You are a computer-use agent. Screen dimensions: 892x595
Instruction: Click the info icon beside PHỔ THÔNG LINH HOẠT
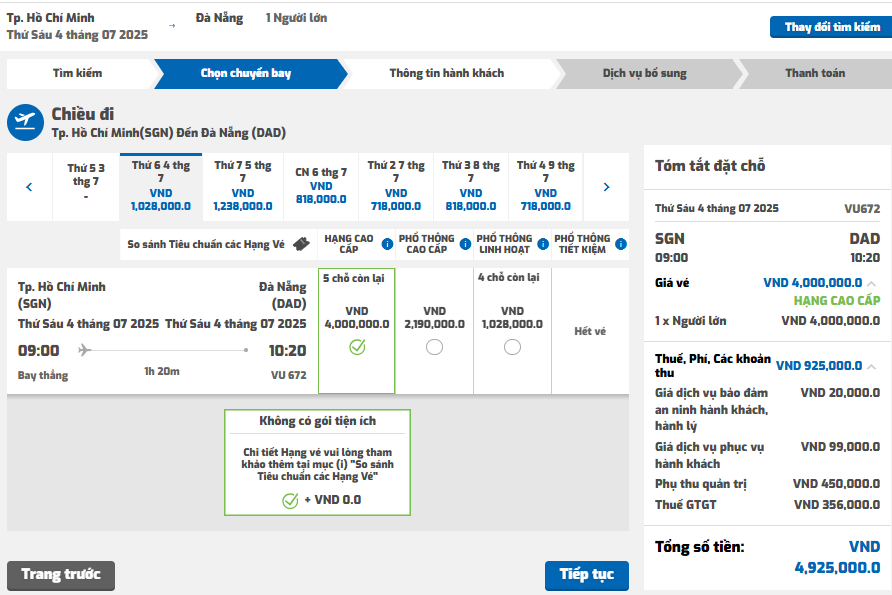point(543,244)
